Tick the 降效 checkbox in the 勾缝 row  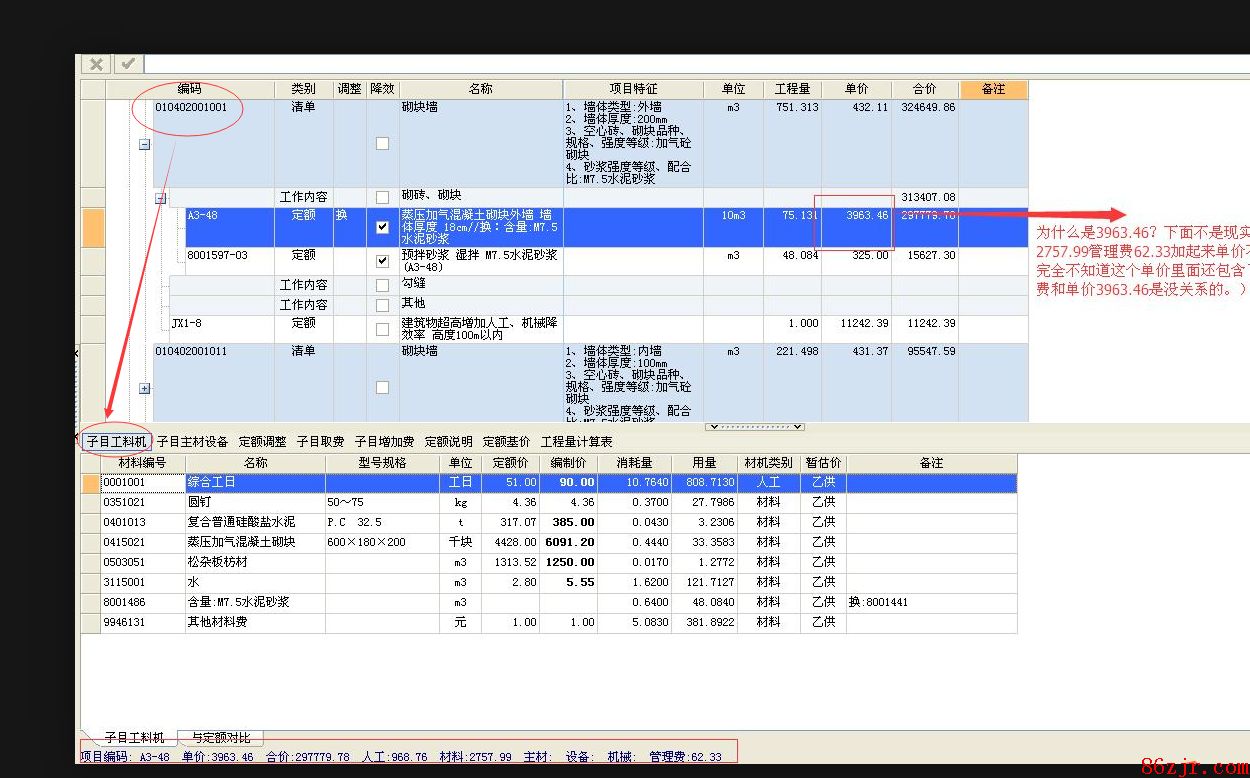(x=382, y=285)
